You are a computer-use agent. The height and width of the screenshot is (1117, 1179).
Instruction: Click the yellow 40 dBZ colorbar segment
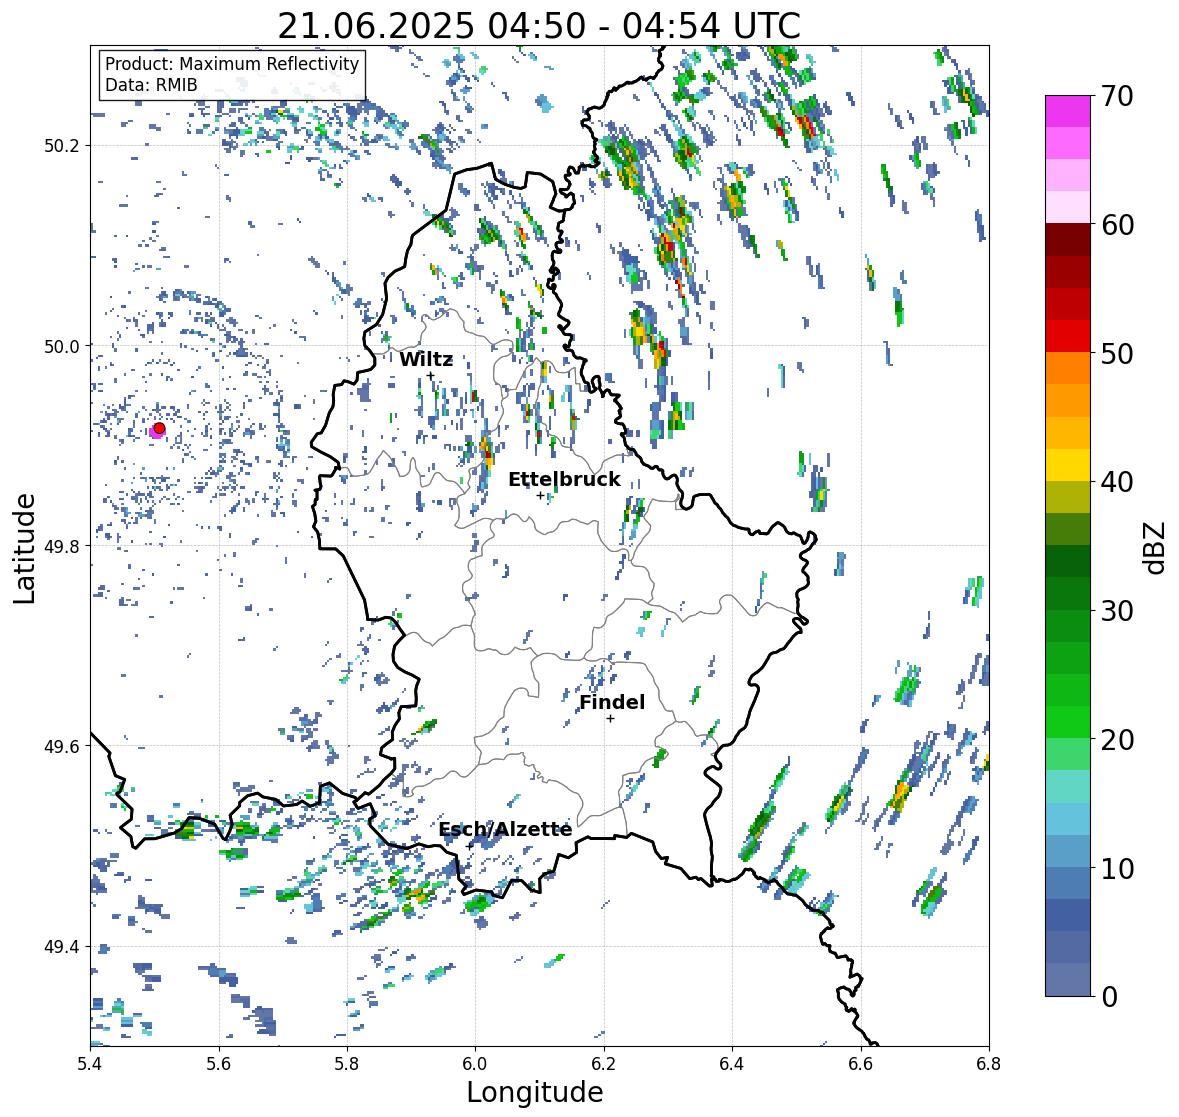coord(1068,465)
